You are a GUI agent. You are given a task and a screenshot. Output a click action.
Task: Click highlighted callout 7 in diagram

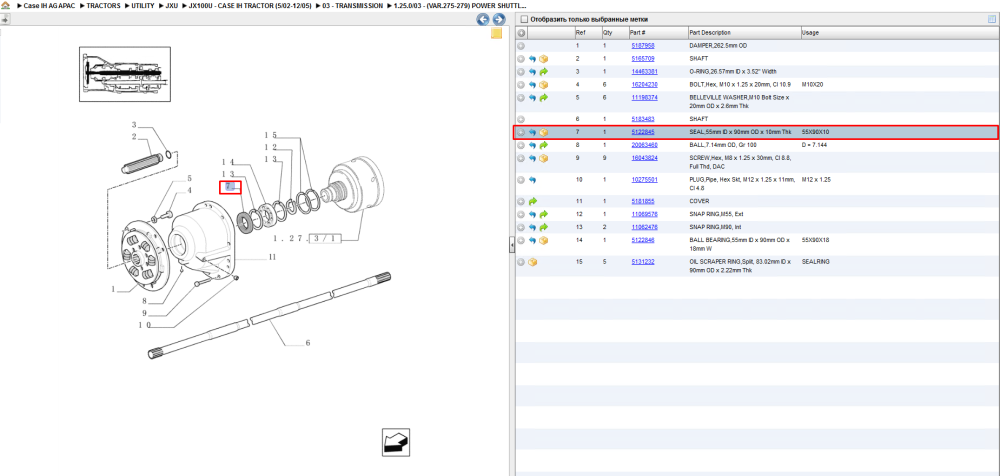pos(230,187)
